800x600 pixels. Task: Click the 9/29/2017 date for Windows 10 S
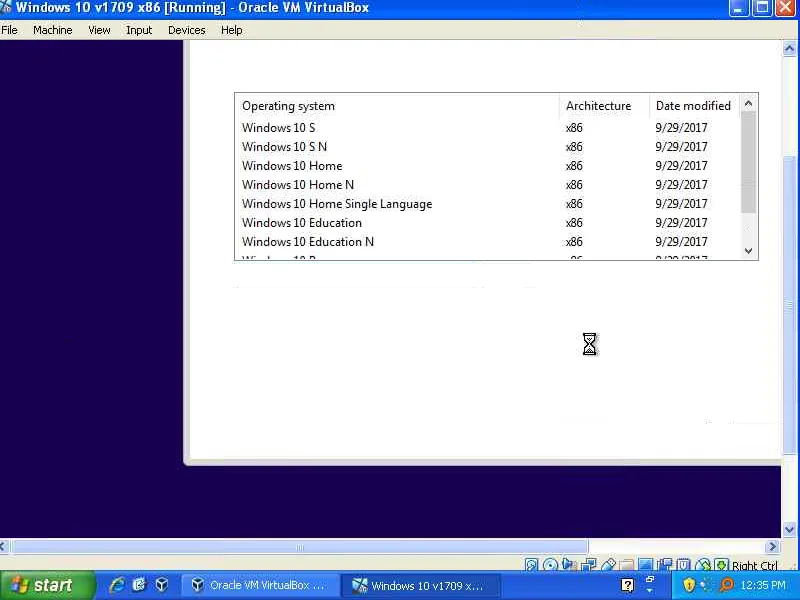coord(681,128)
